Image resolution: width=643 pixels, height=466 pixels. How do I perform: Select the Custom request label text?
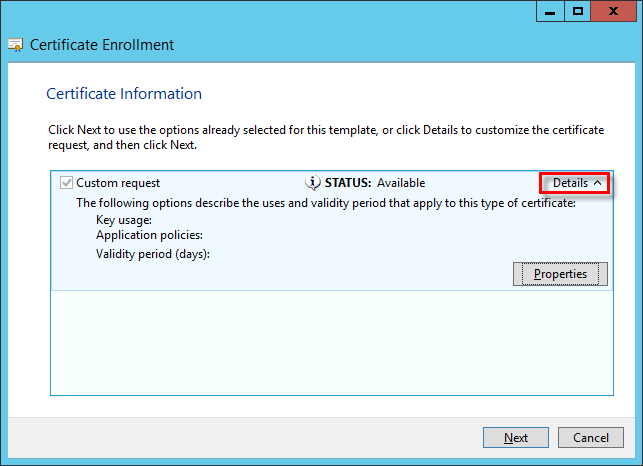click(118, 183)
